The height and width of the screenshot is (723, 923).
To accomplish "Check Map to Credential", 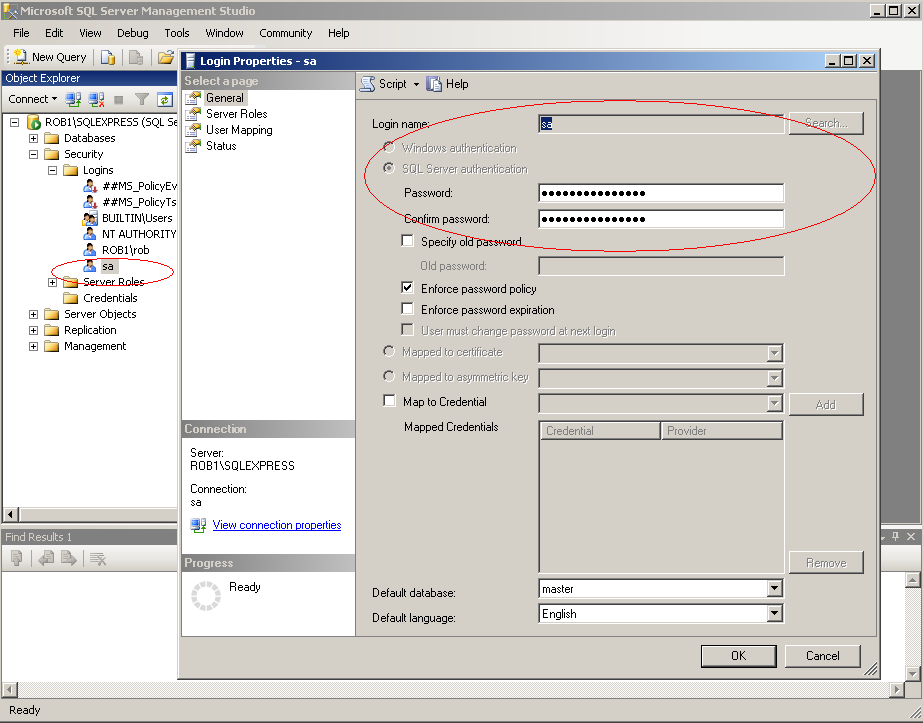I will 389,400.
